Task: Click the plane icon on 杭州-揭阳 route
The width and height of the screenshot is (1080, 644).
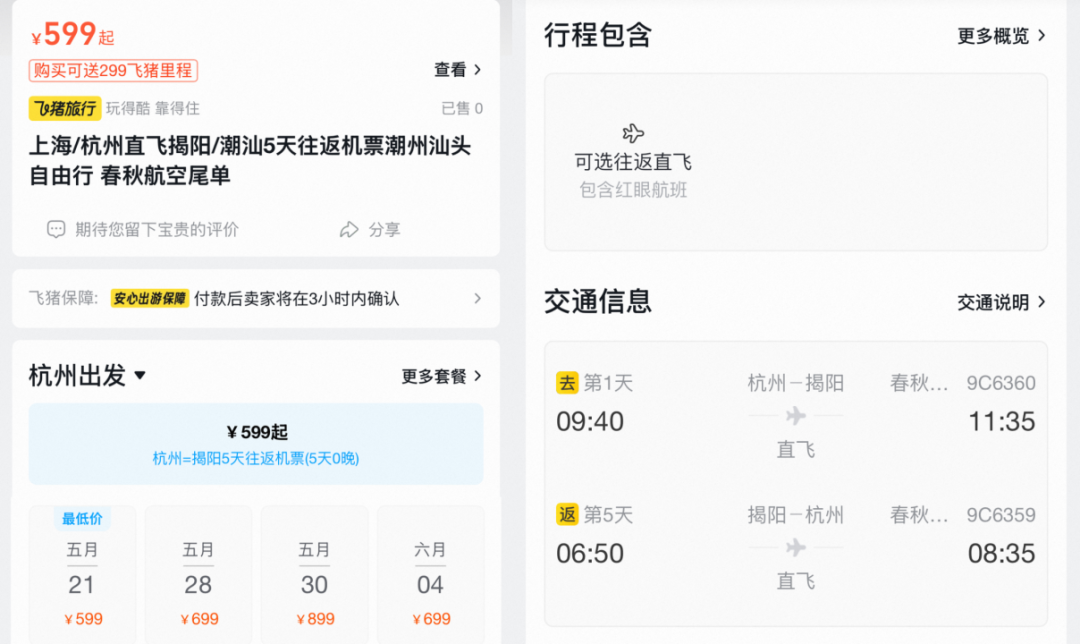Action: click(x=796, y=415)
